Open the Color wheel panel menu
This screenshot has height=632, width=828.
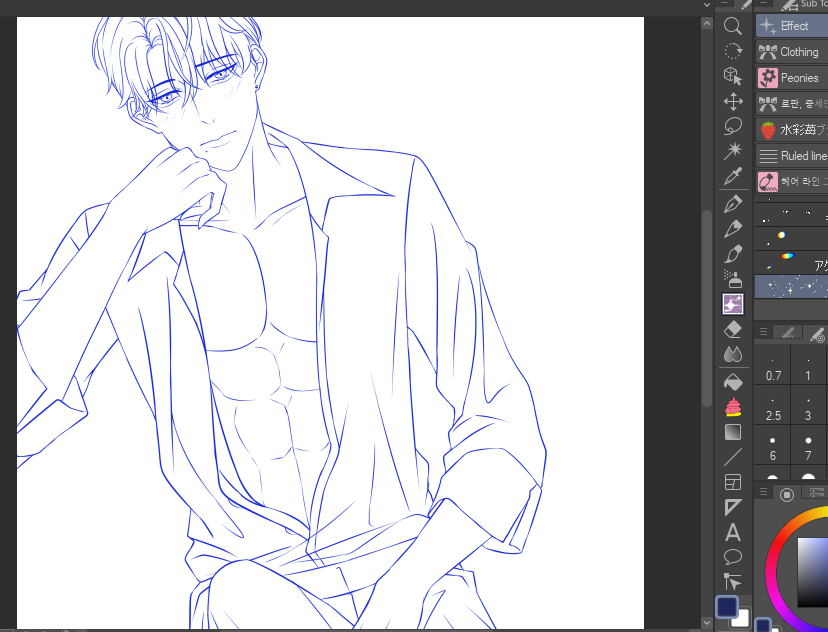point(763,492)
